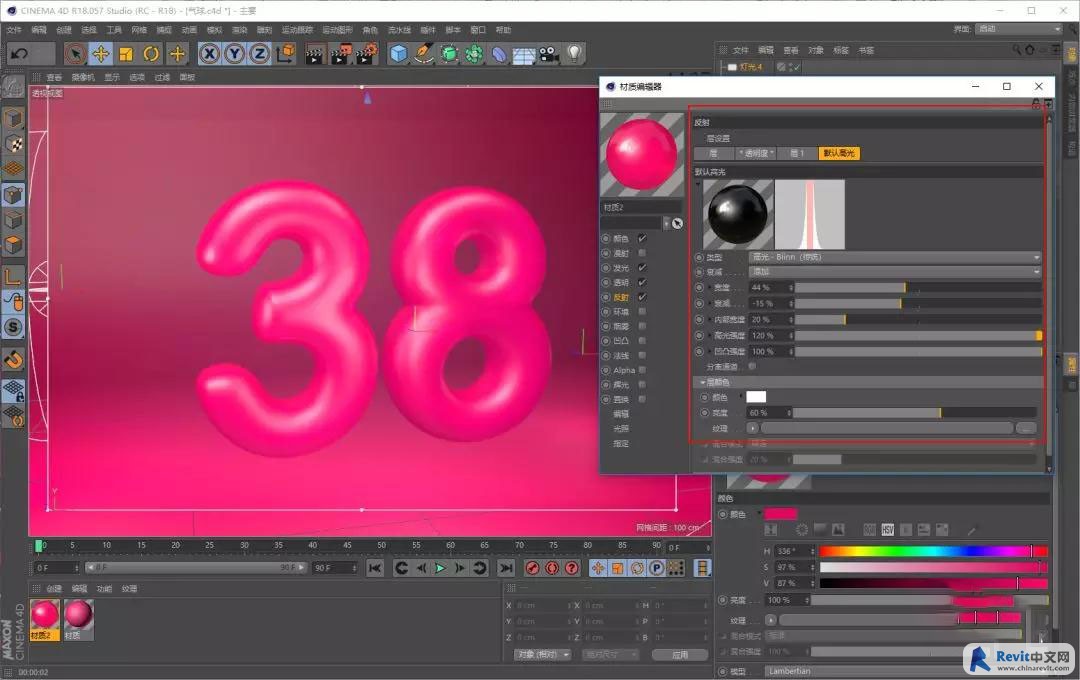Toggle the 颜色 channel checkbox
The width and height of the screenshot is (1080, 680).
point(642,238)
